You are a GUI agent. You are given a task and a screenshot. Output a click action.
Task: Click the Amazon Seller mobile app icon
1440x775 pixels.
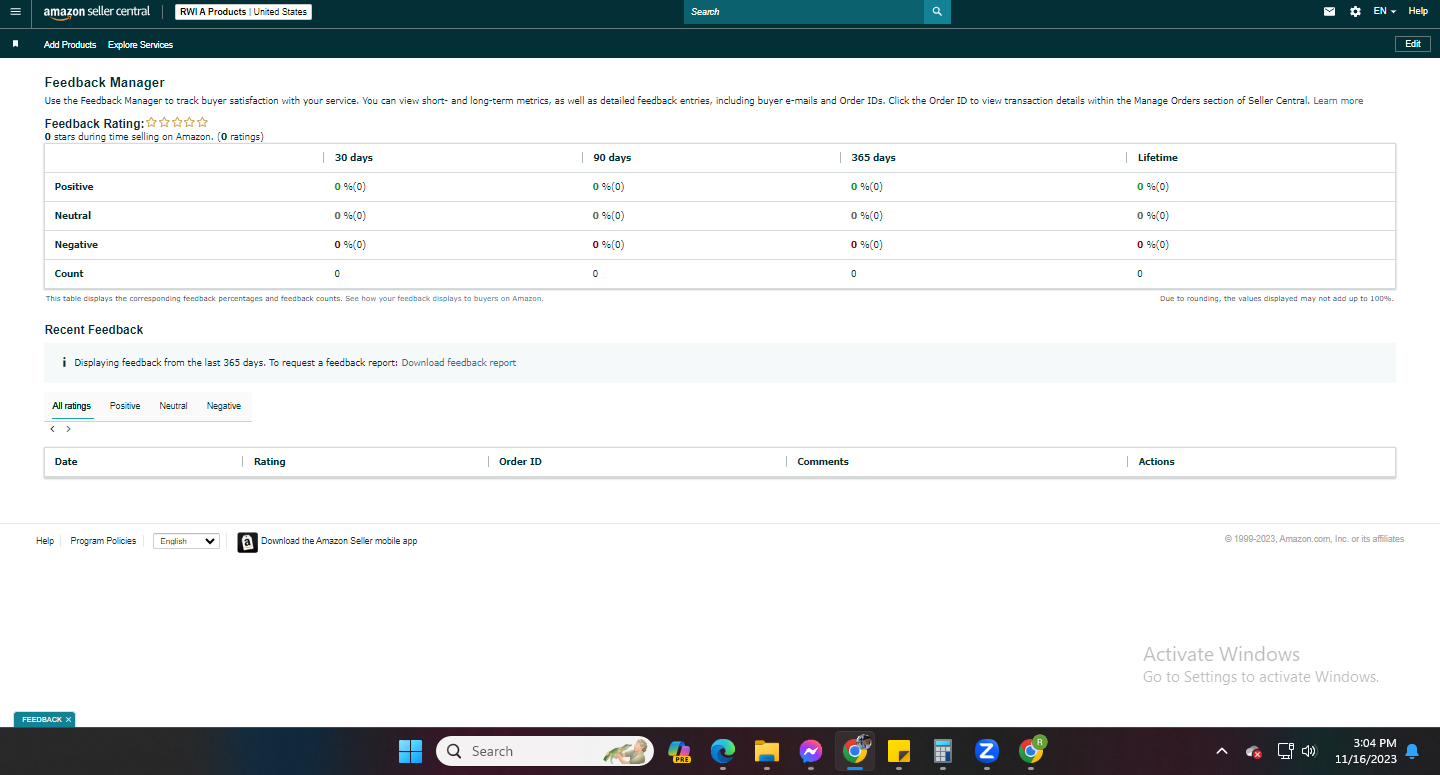247,542
